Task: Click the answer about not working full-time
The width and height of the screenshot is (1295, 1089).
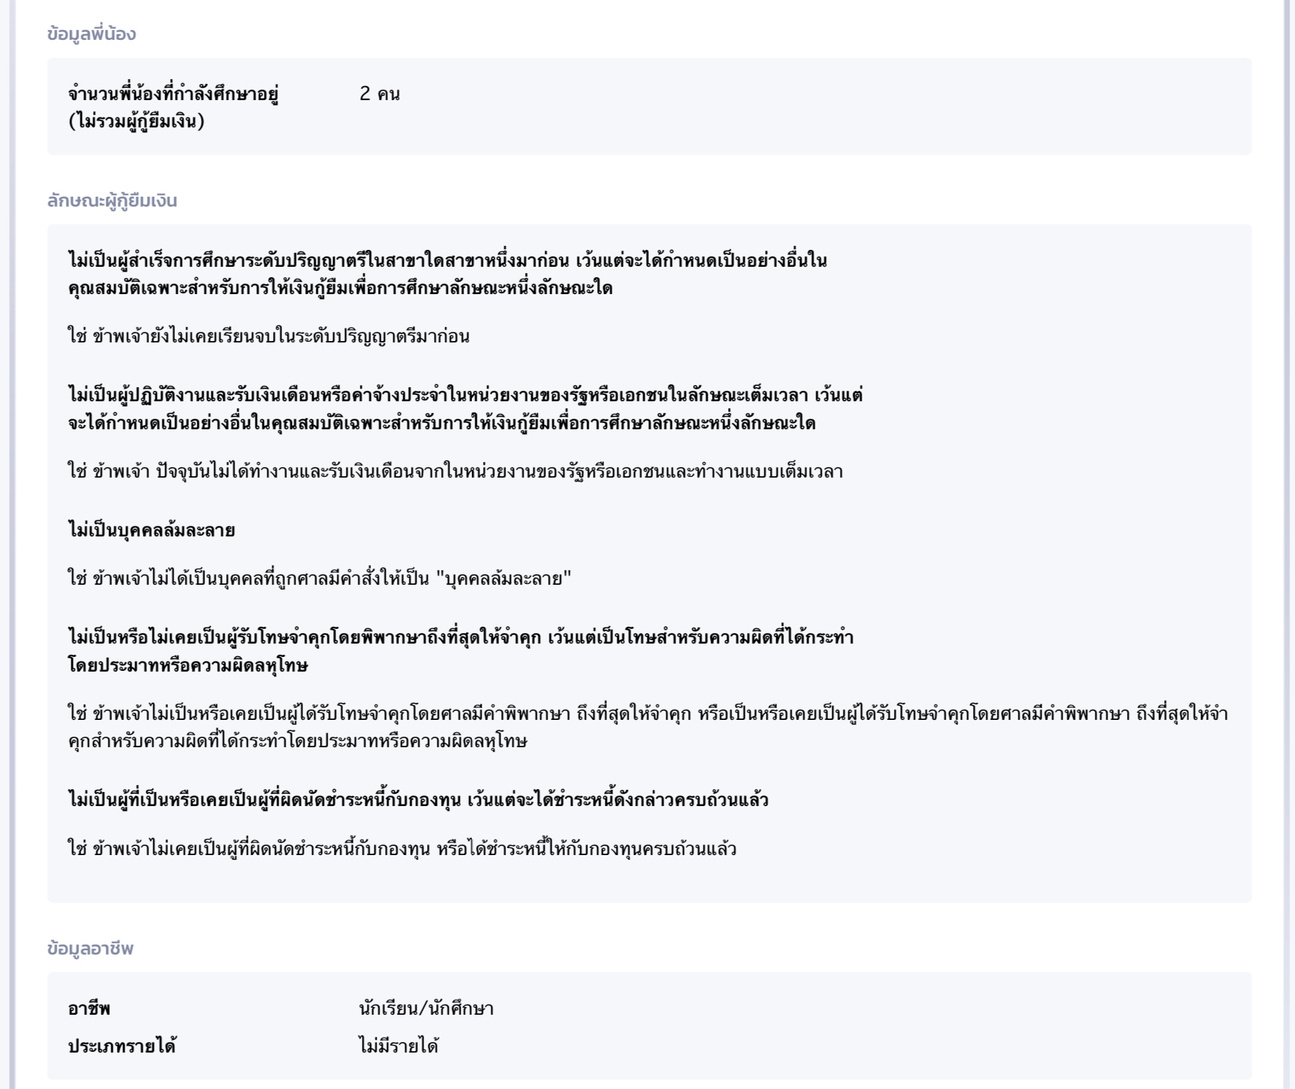Action: pos(455,471)
